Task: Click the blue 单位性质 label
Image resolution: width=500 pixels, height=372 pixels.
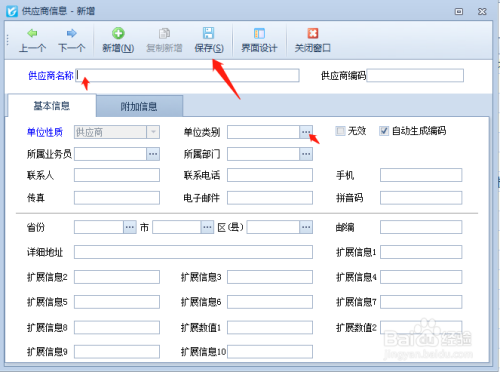Action: 45,132
